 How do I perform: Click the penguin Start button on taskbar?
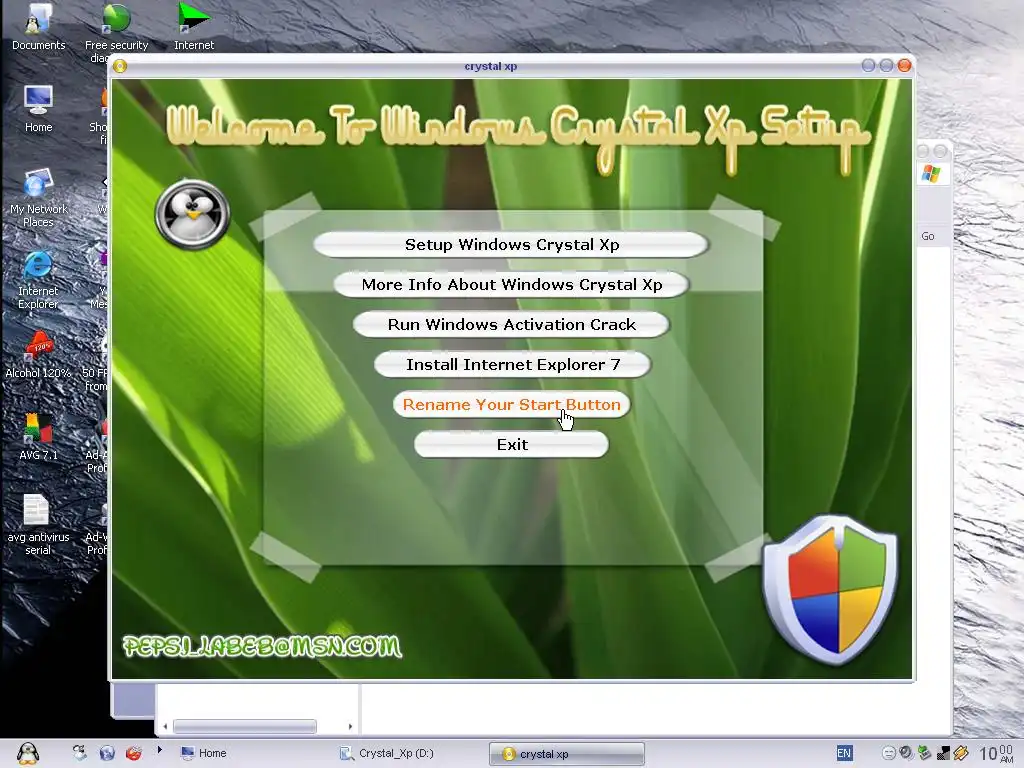[28, 753]
